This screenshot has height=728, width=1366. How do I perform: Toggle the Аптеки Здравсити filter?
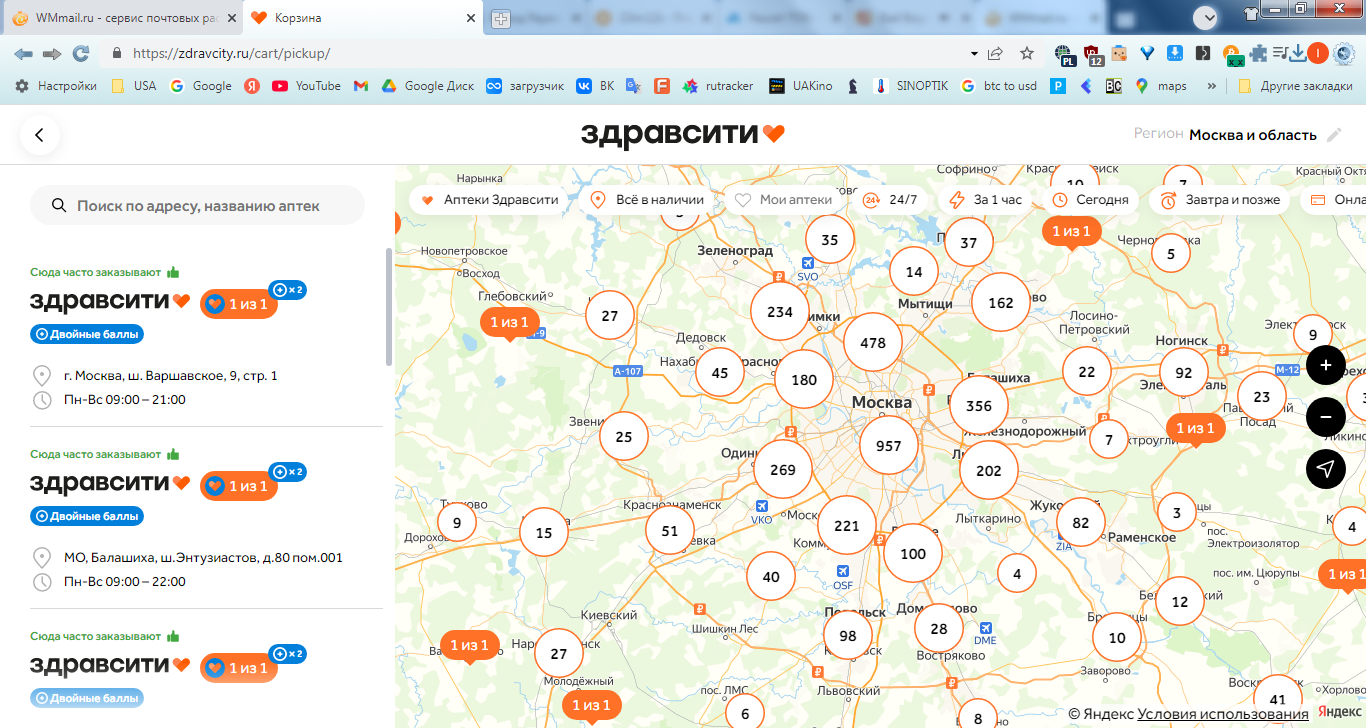pyautogui.click(x=489, y=200)
